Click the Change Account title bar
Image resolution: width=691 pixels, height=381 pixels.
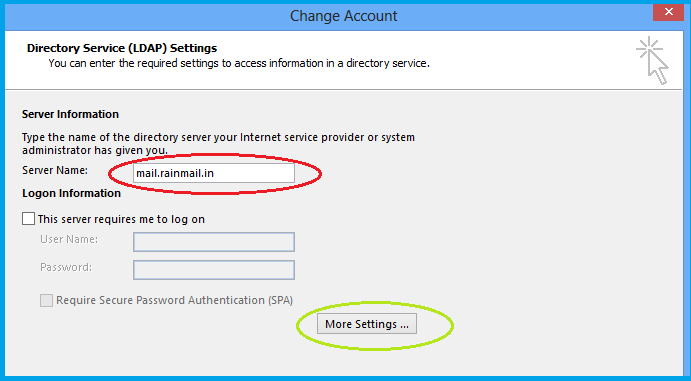(x=343, y=16)
